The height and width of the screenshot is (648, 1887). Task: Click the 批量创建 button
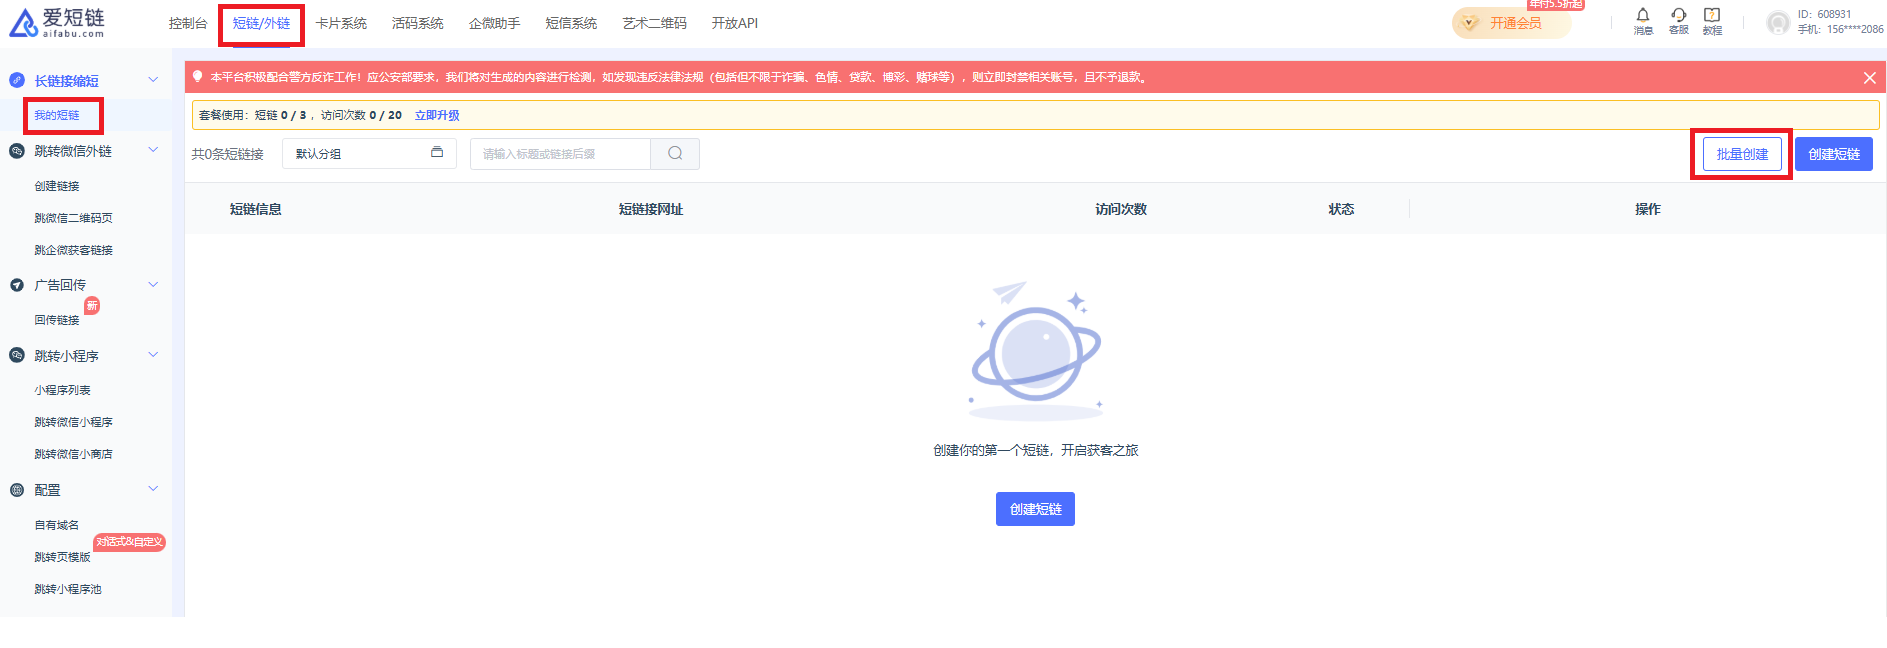1741,154
